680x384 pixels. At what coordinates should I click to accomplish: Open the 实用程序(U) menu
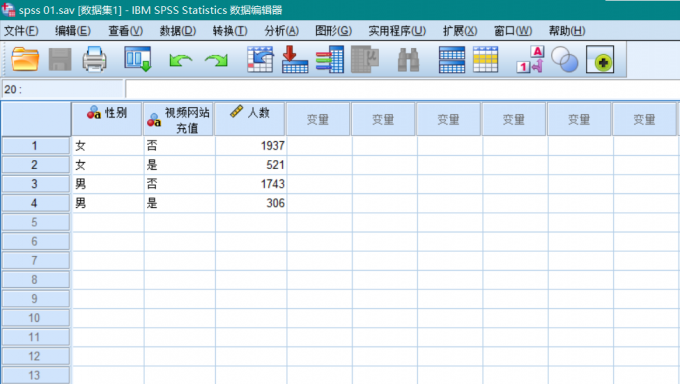(x=397, y=31)
